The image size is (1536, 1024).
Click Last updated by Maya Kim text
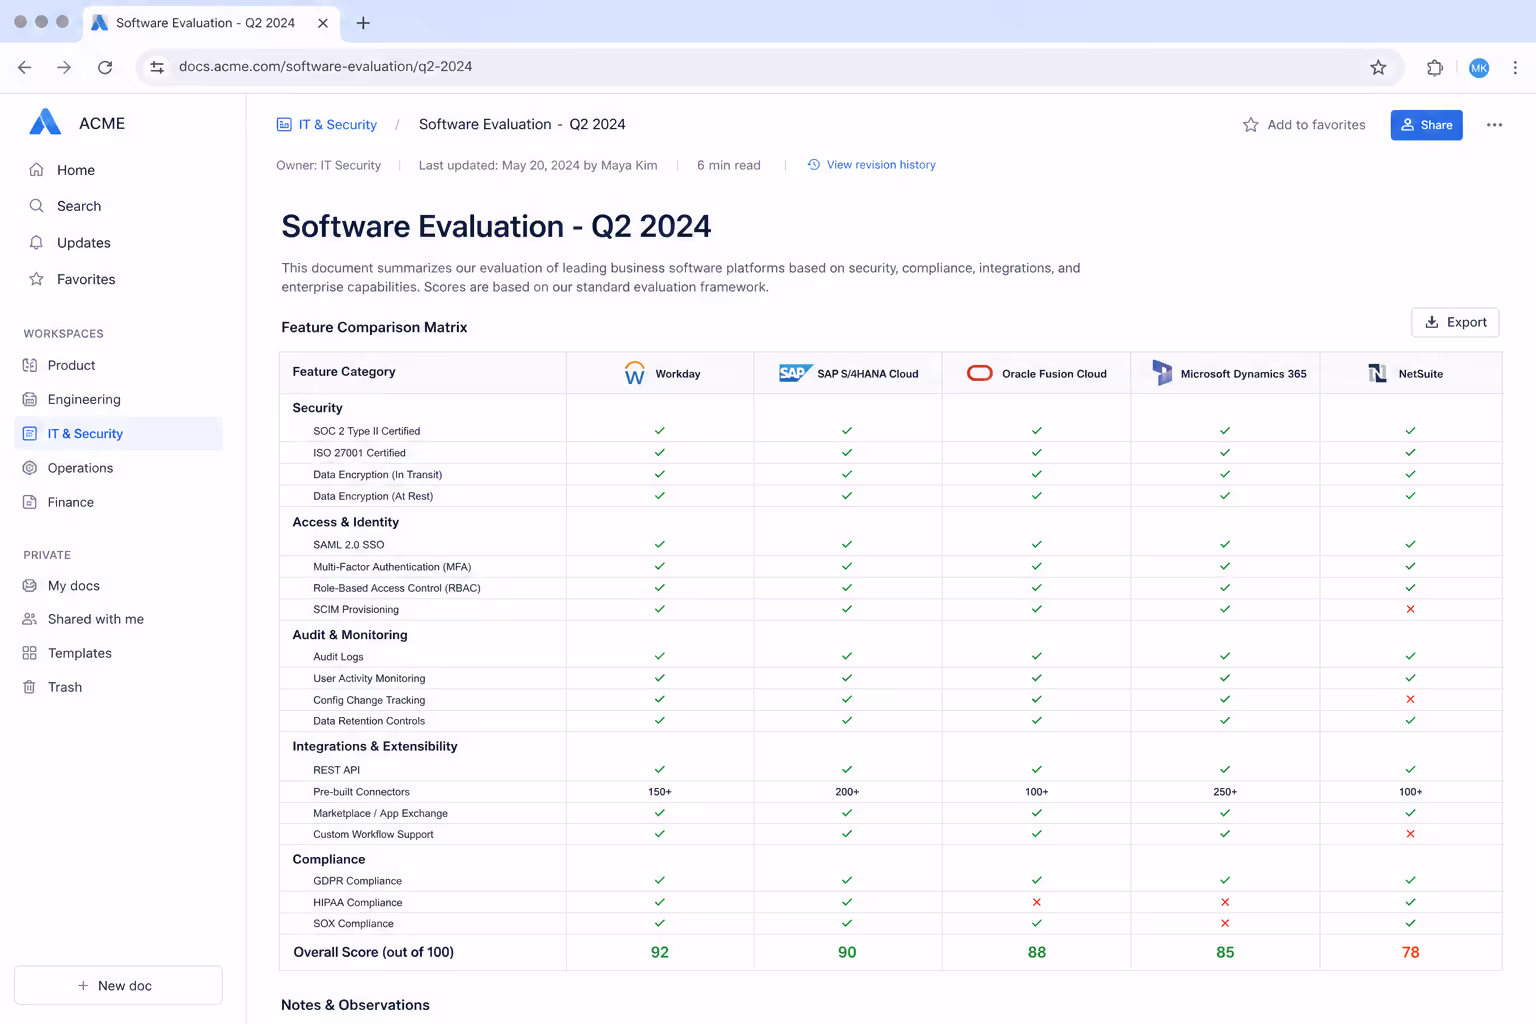pos(538,165)
